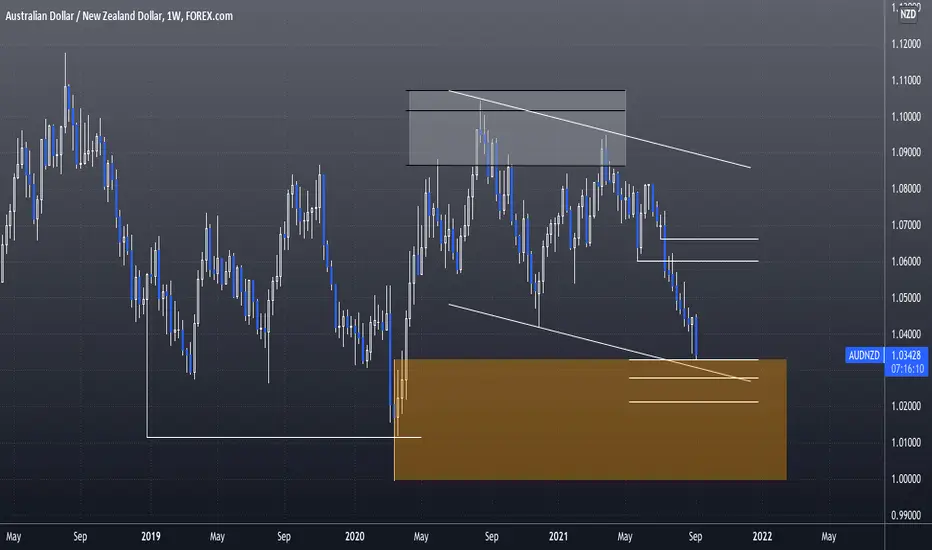Select the upper descending white trendline
932x550 pixels.
(599, 129)
